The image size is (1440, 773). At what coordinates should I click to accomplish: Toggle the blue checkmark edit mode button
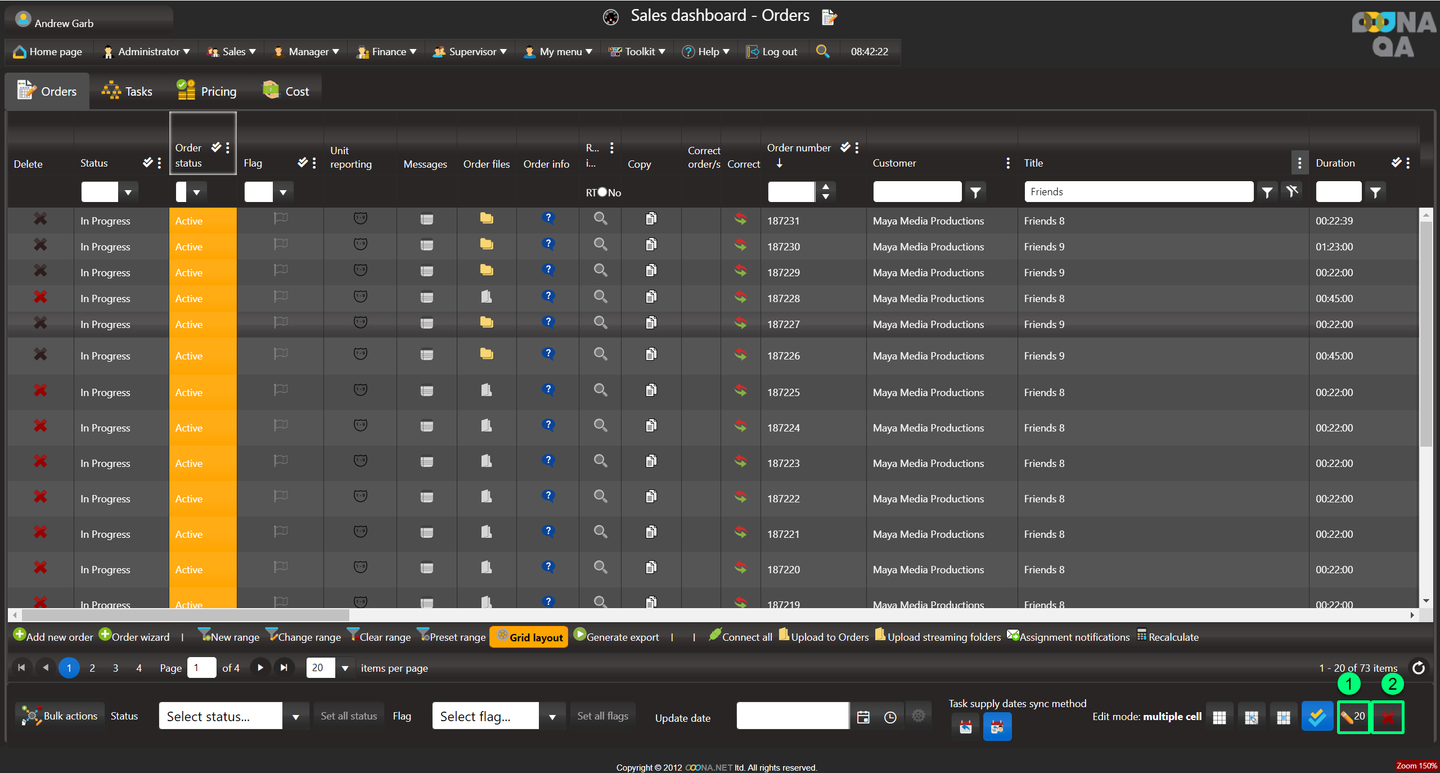click(x=1317, y=717)
